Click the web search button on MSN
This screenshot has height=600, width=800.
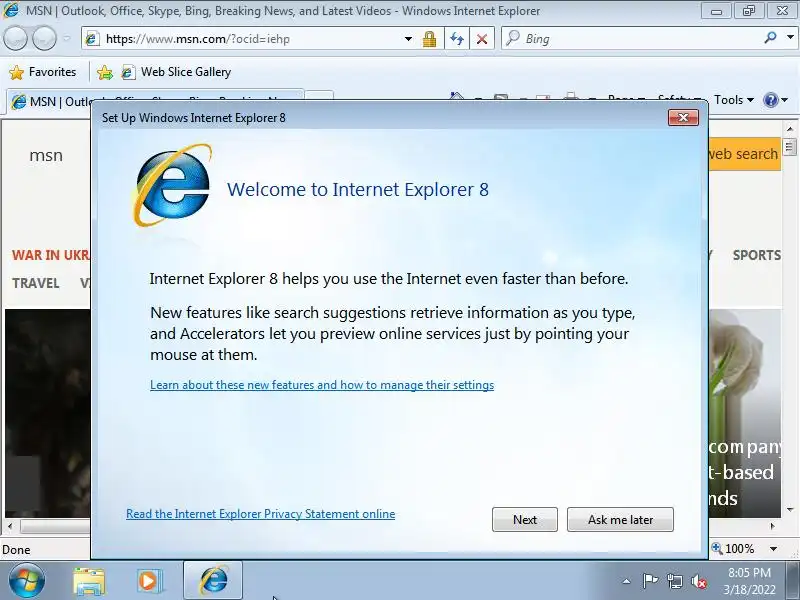[x=745, y=154]
